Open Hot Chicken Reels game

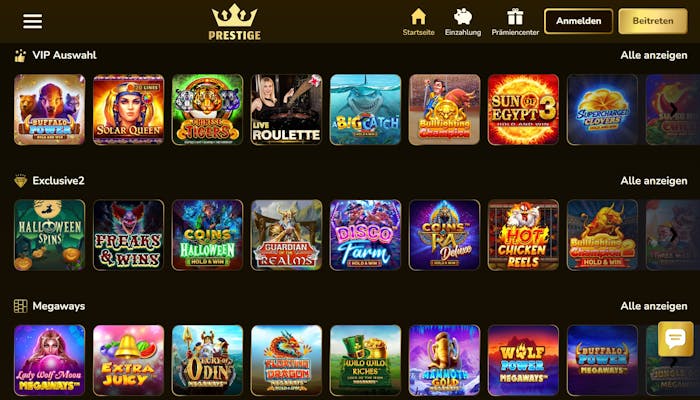click(523, 235)
